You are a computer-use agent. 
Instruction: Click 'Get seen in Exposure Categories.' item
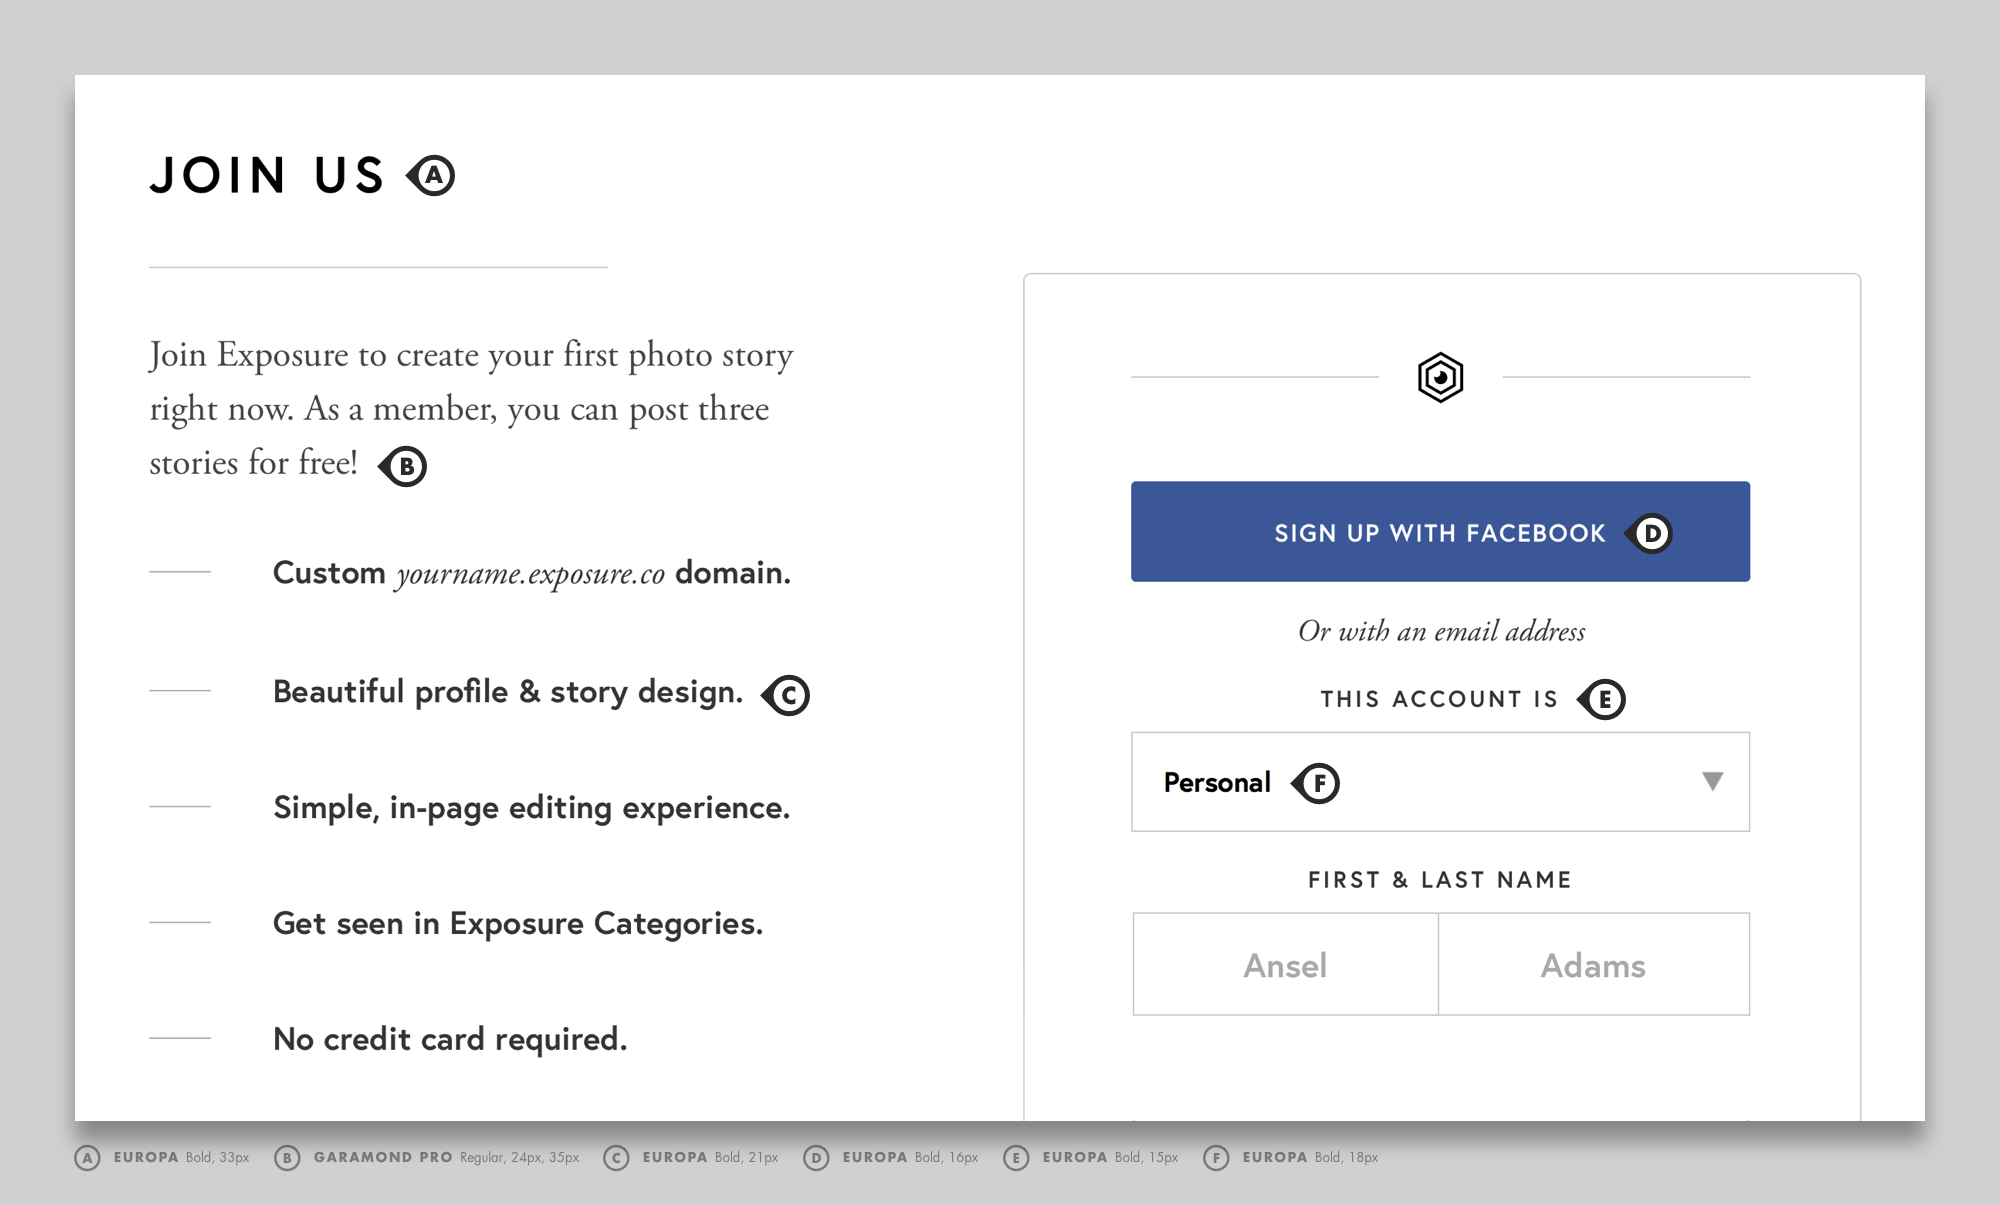click(517, 923)
